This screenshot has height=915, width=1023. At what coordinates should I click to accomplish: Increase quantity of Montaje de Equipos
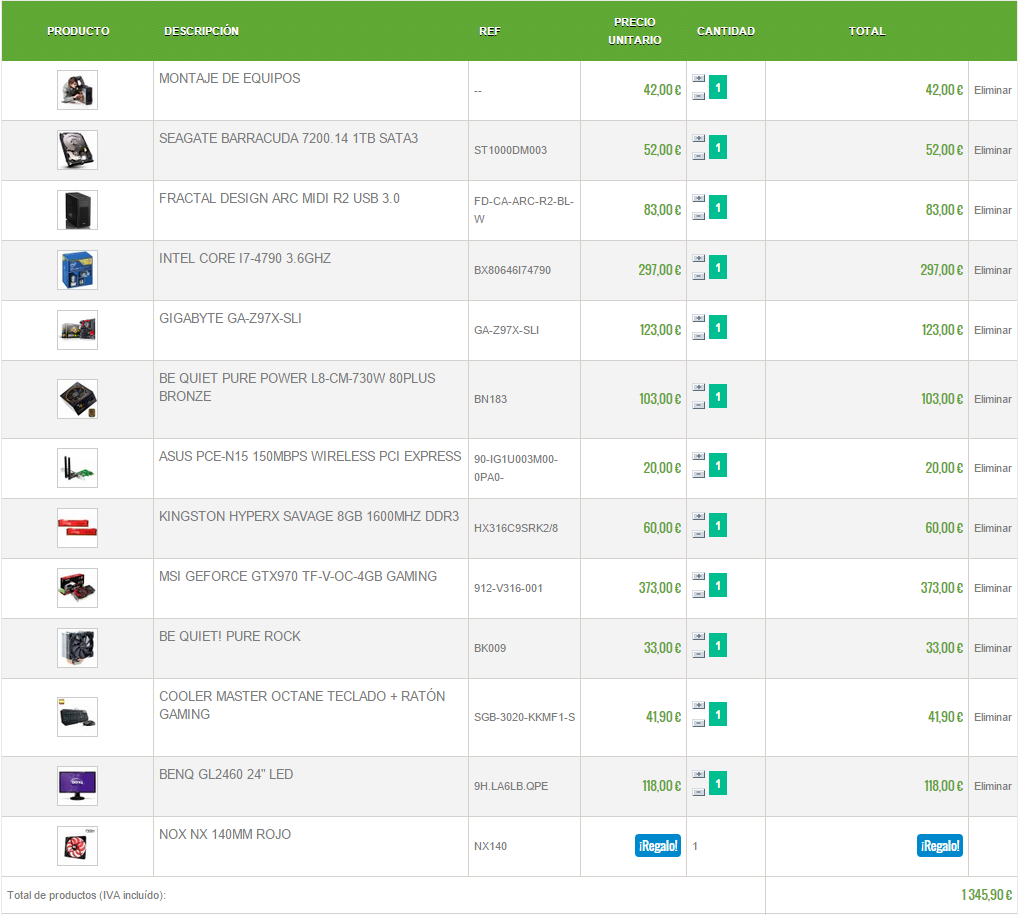pos(699,78)
